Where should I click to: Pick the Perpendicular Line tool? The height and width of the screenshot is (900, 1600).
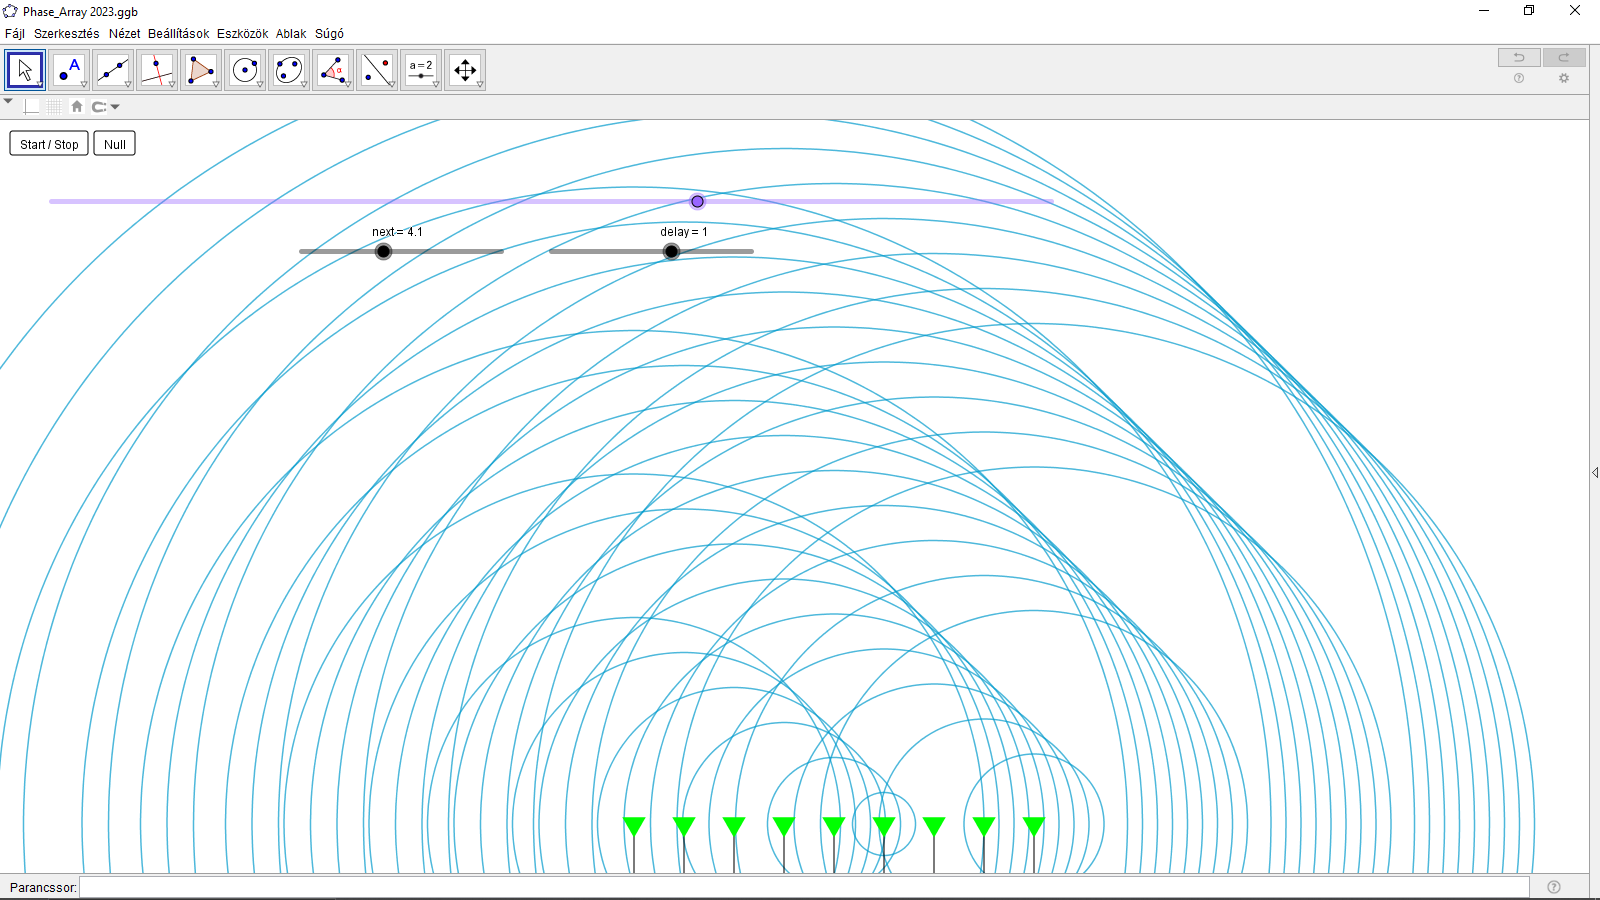click(157, 70)
